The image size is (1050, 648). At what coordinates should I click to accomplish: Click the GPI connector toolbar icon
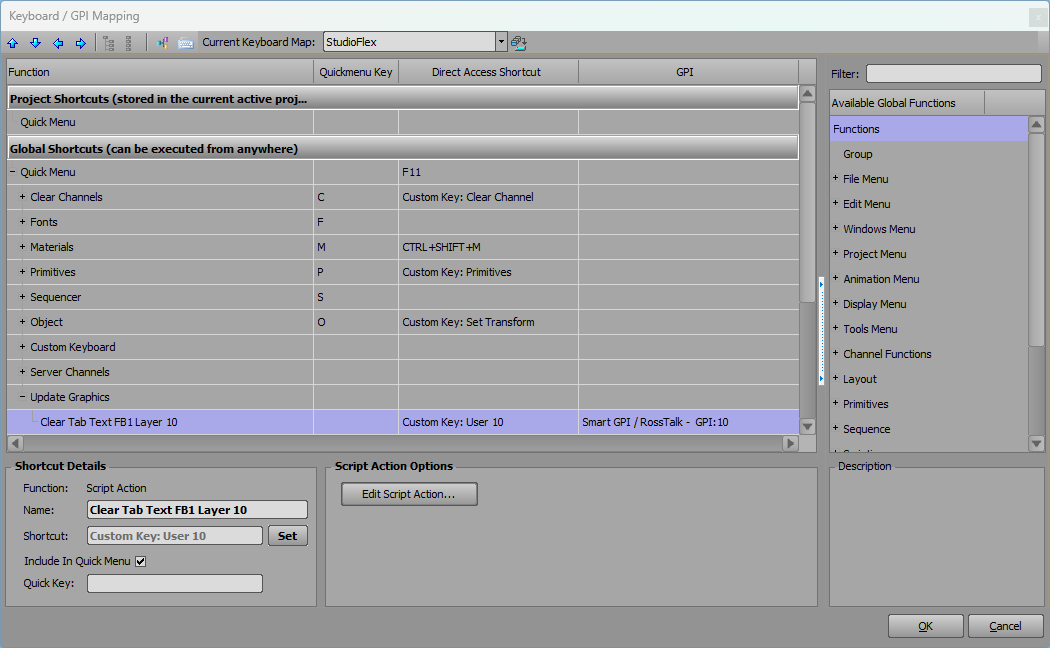[163, 43]
